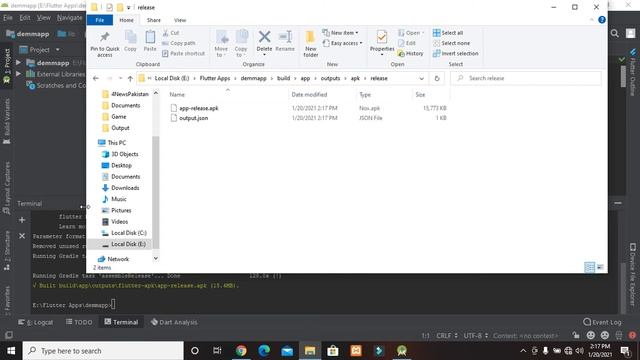Screen dimensions: 640x360
Task: Open Explorer help icon
Action: tap(602, 20)
